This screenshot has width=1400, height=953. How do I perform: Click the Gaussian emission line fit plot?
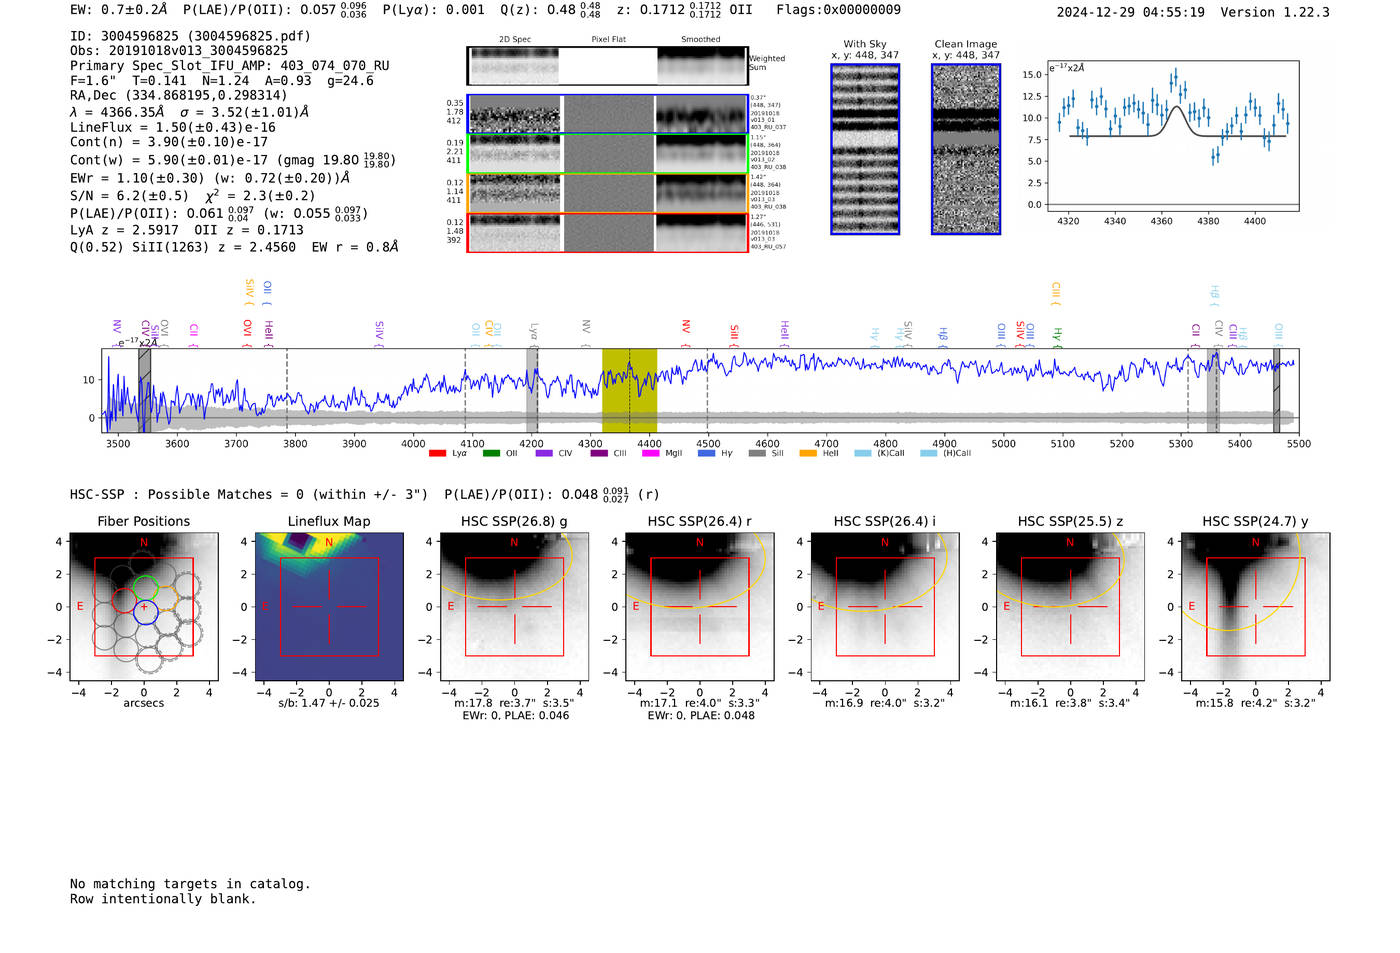pos(1173,136)
